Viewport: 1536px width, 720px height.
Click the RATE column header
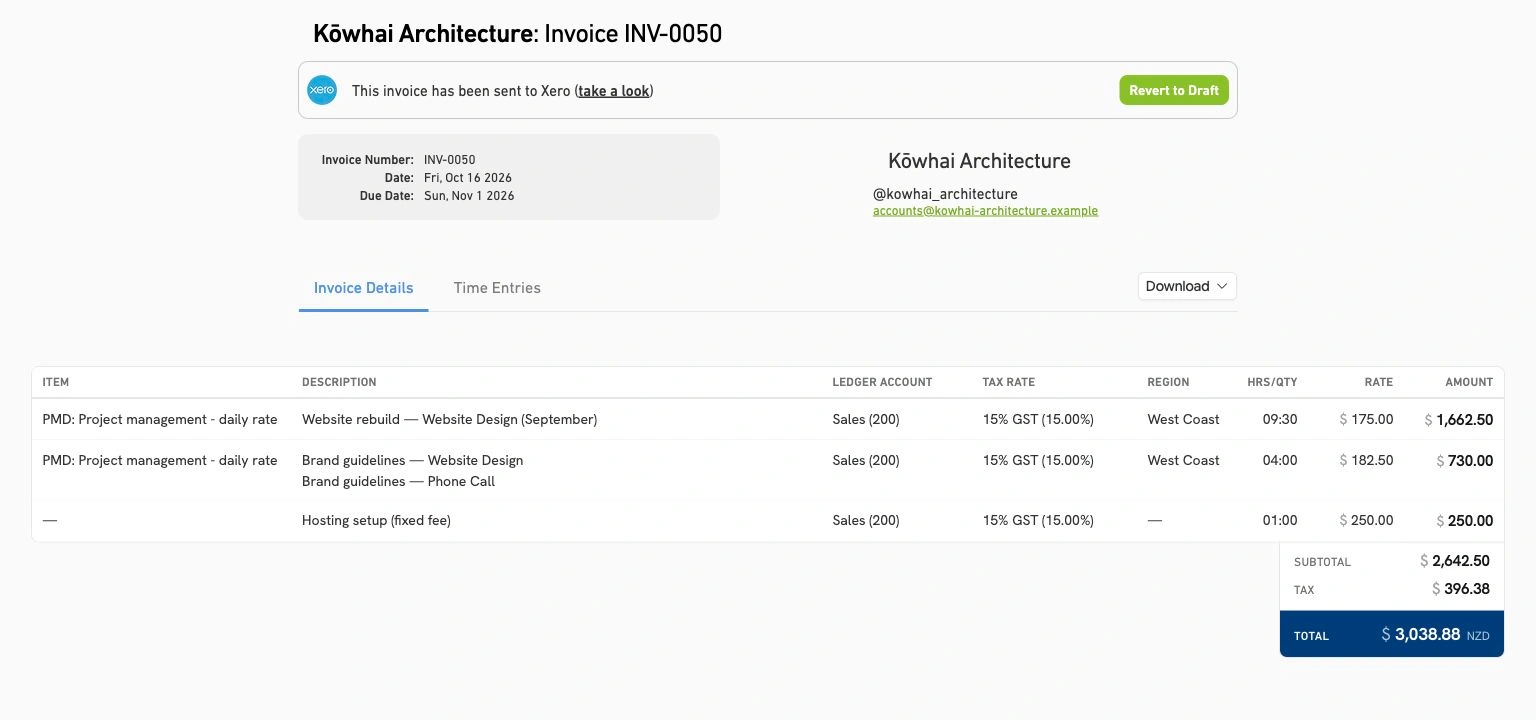1379,382
